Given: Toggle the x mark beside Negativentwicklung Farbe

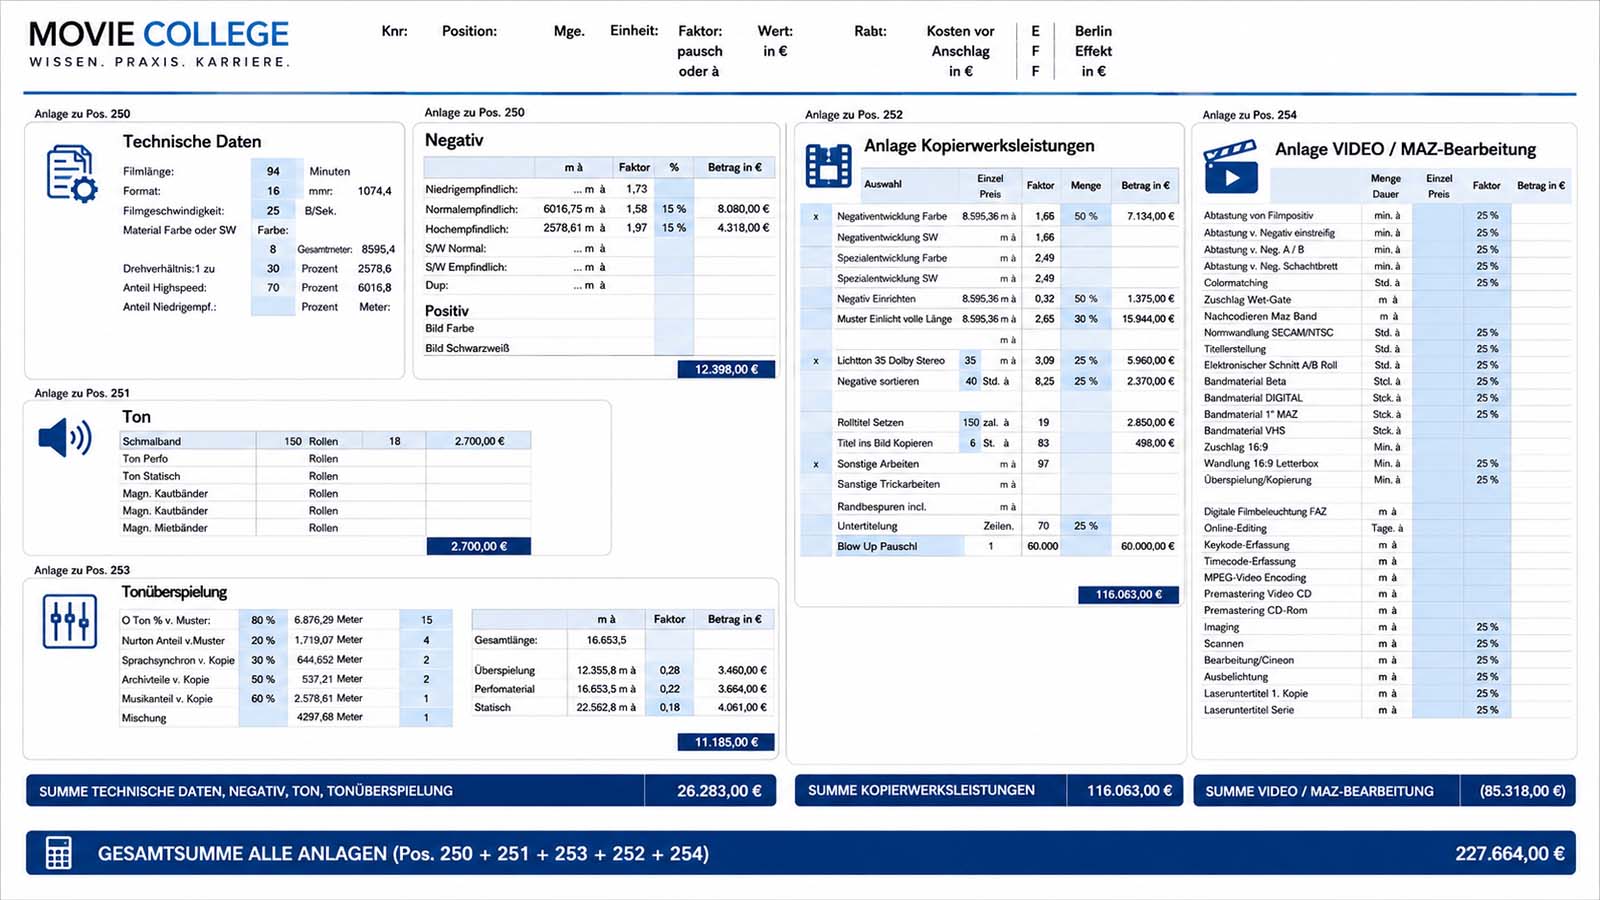Looking at the screenshot, I should tap(816, 216).
